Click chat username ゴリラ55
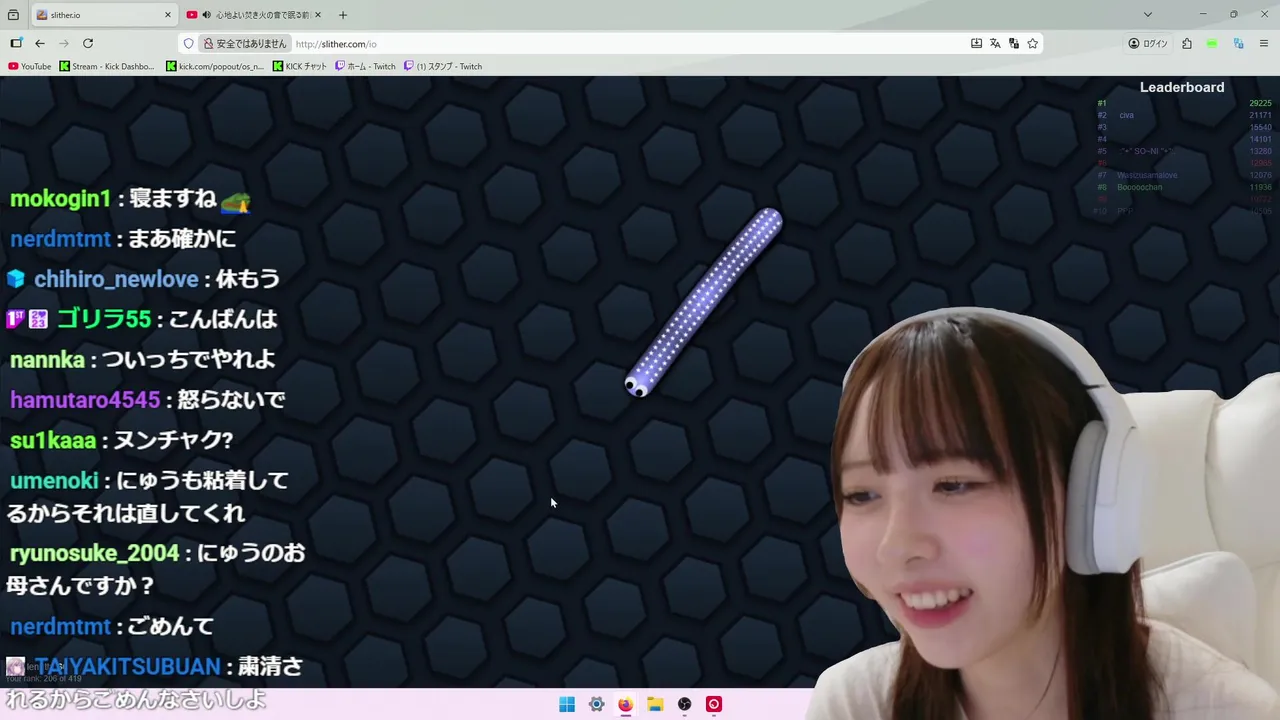Screen dimensions: 1280x720 coord(104,319)
